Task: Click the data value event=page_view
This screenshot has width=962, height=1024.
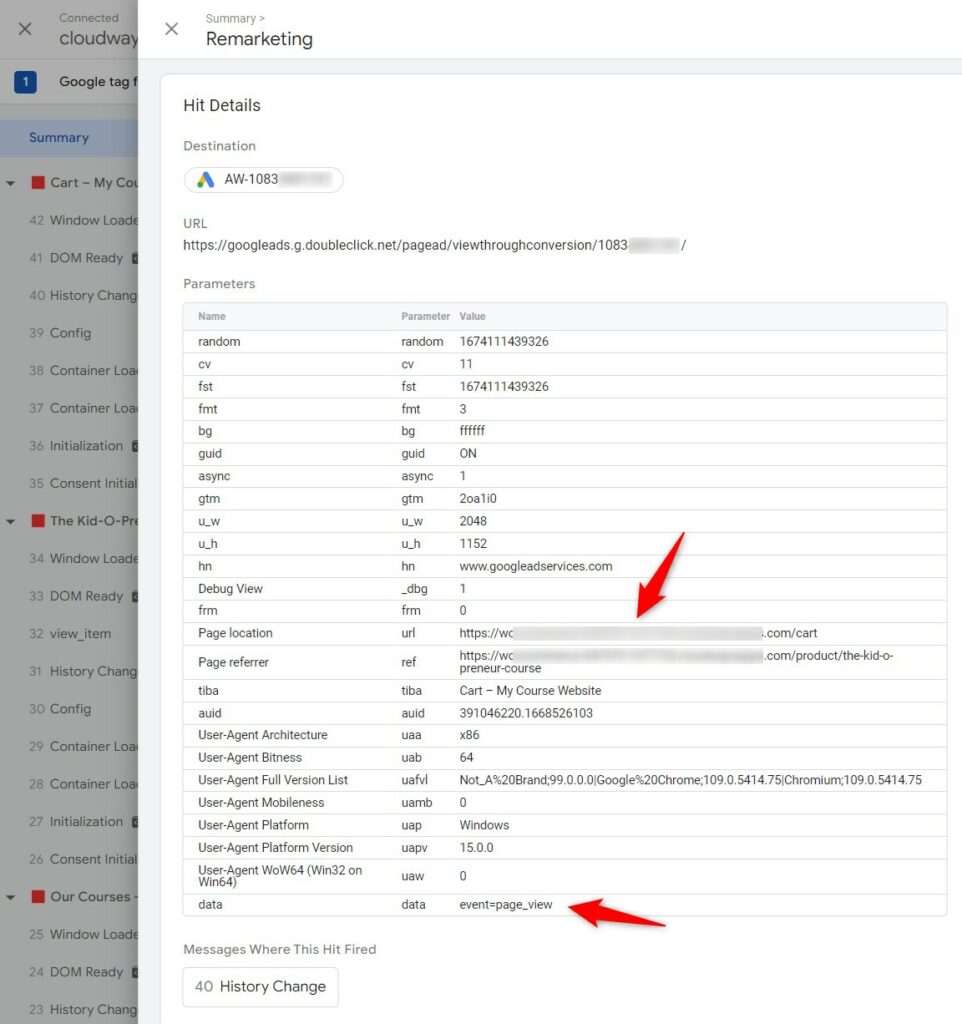Action: point(505,904)
